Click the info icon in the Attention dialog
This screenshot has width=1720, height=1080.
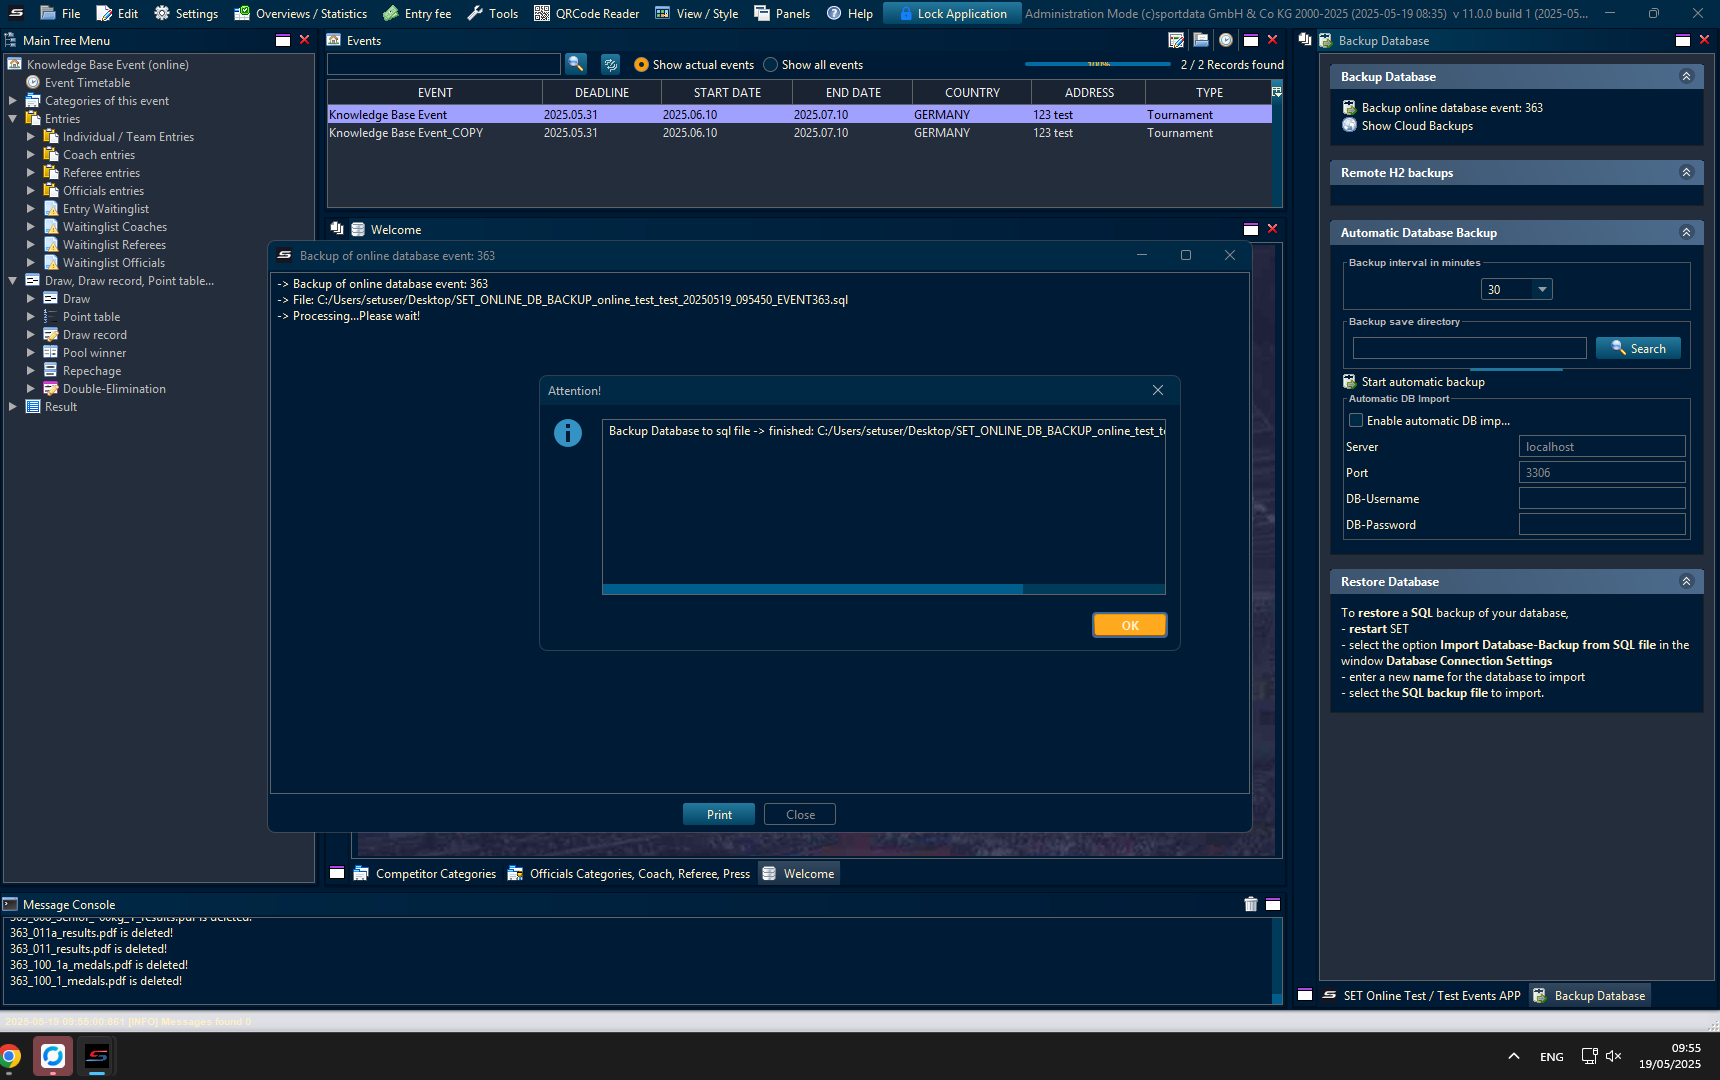click(x=568, y=433)
